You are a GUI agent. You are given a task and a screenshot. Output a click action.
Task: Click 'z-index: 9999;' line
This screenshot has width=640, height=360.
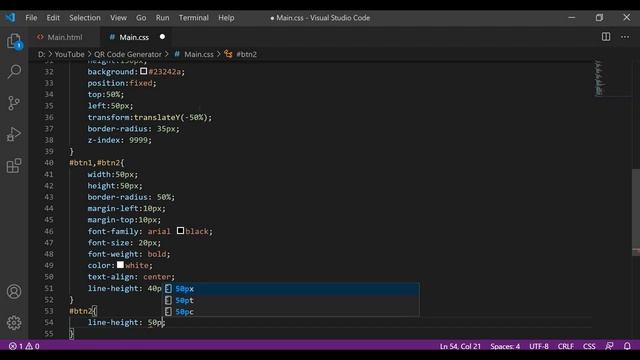coord(120,140)
